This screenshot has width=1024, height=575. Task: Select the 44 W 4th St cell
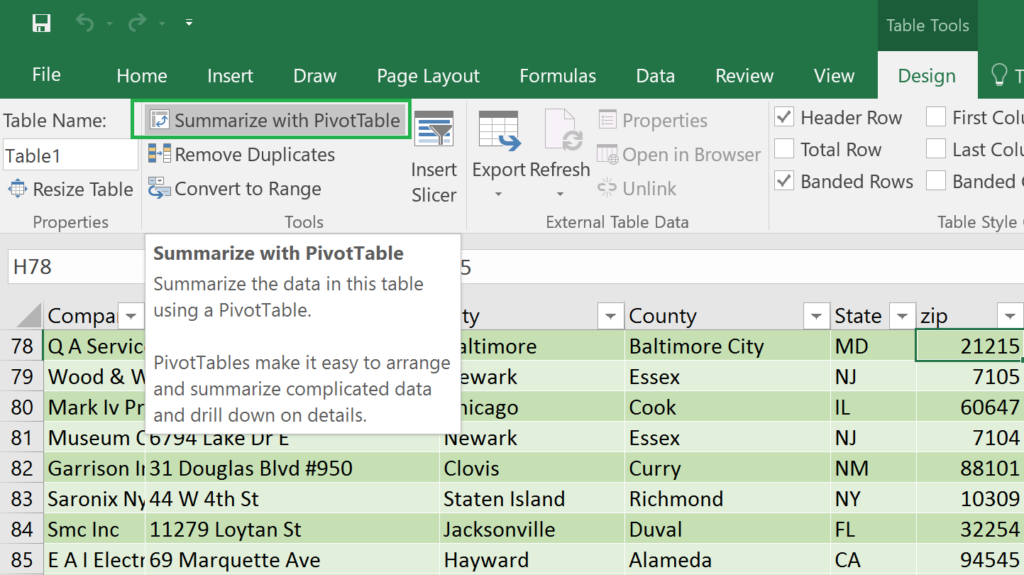(x=293, y=499)
